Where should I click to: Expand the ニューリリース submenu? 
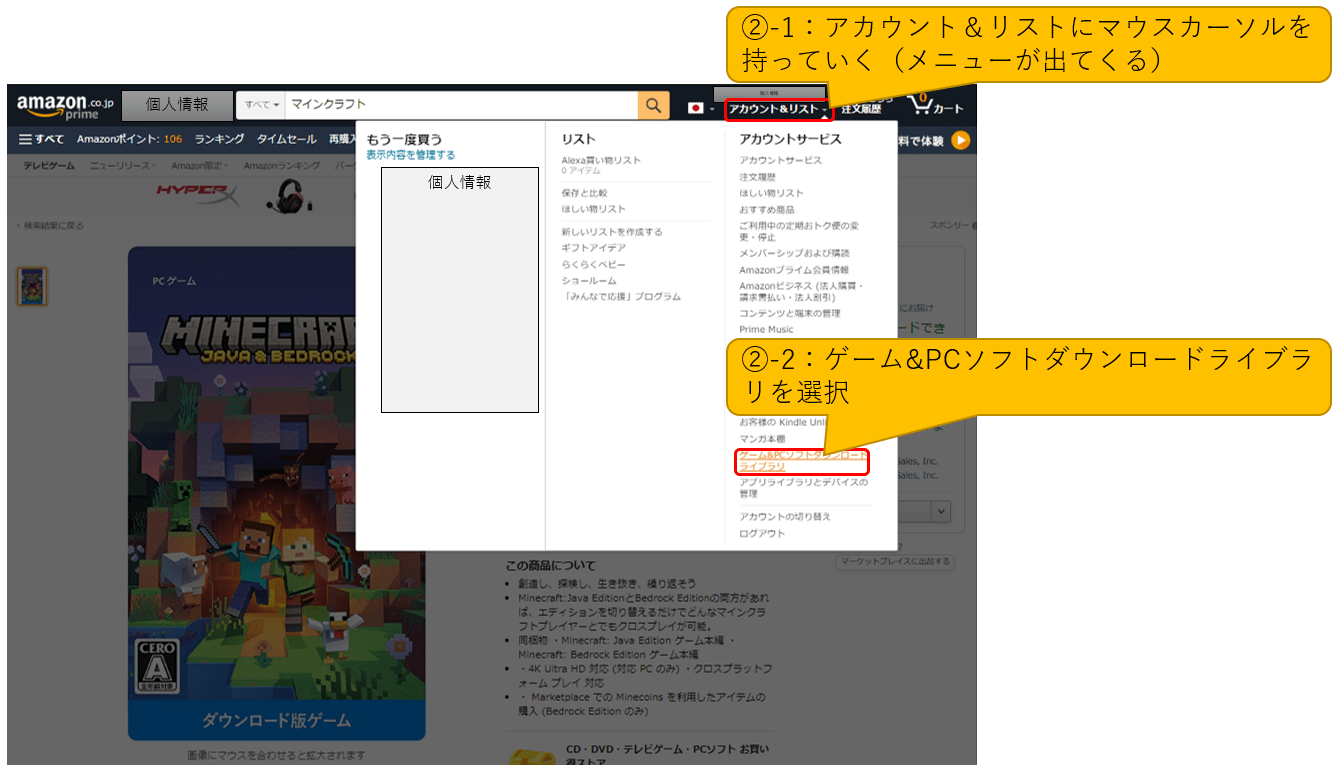(x=122, y=165)
